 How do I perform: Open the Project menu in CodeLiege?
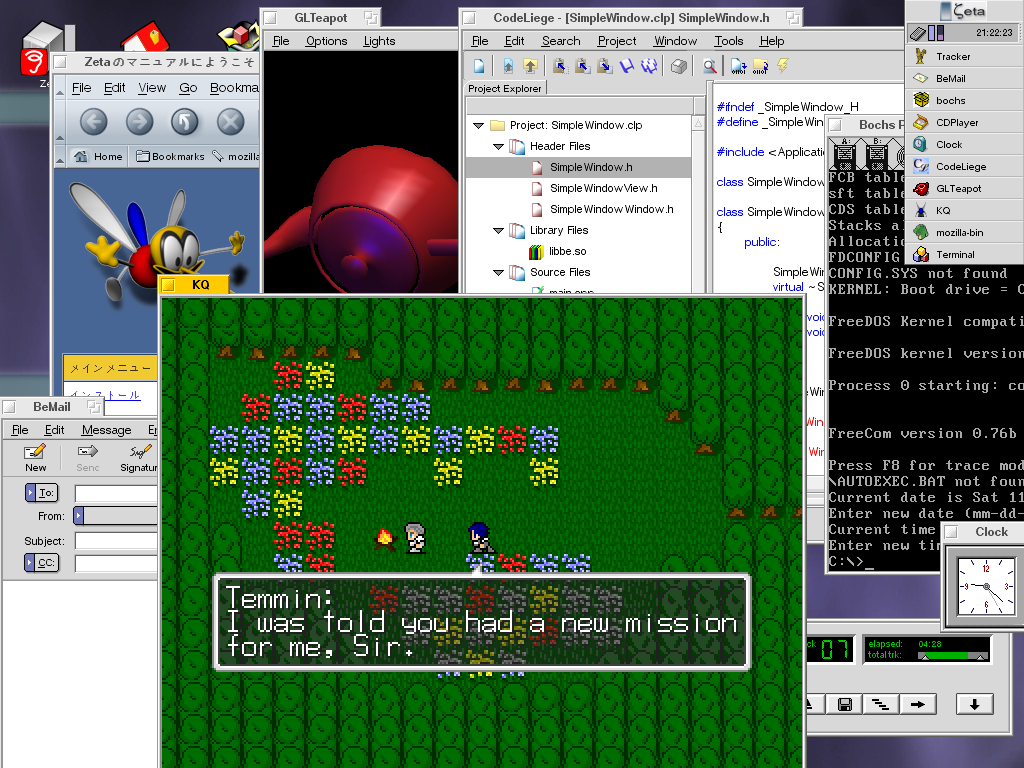[x=616, y=40]
